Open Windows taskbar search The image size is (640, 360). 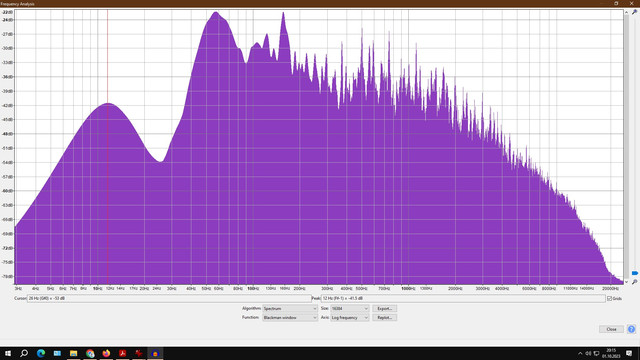[x=24, y=353]
